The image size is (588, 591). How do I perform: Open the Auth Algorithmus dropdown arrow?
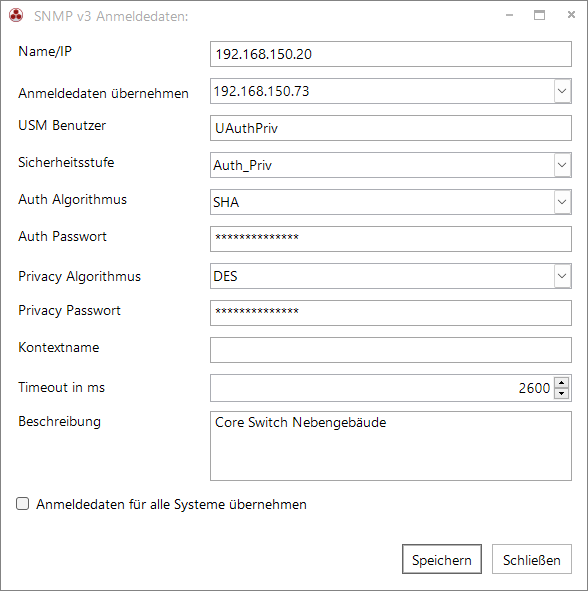coord(562,202)
